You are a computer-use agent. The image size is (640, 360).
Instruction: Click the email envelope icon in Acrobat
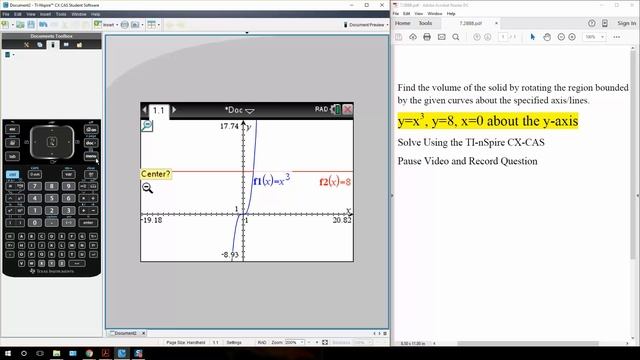442,37
